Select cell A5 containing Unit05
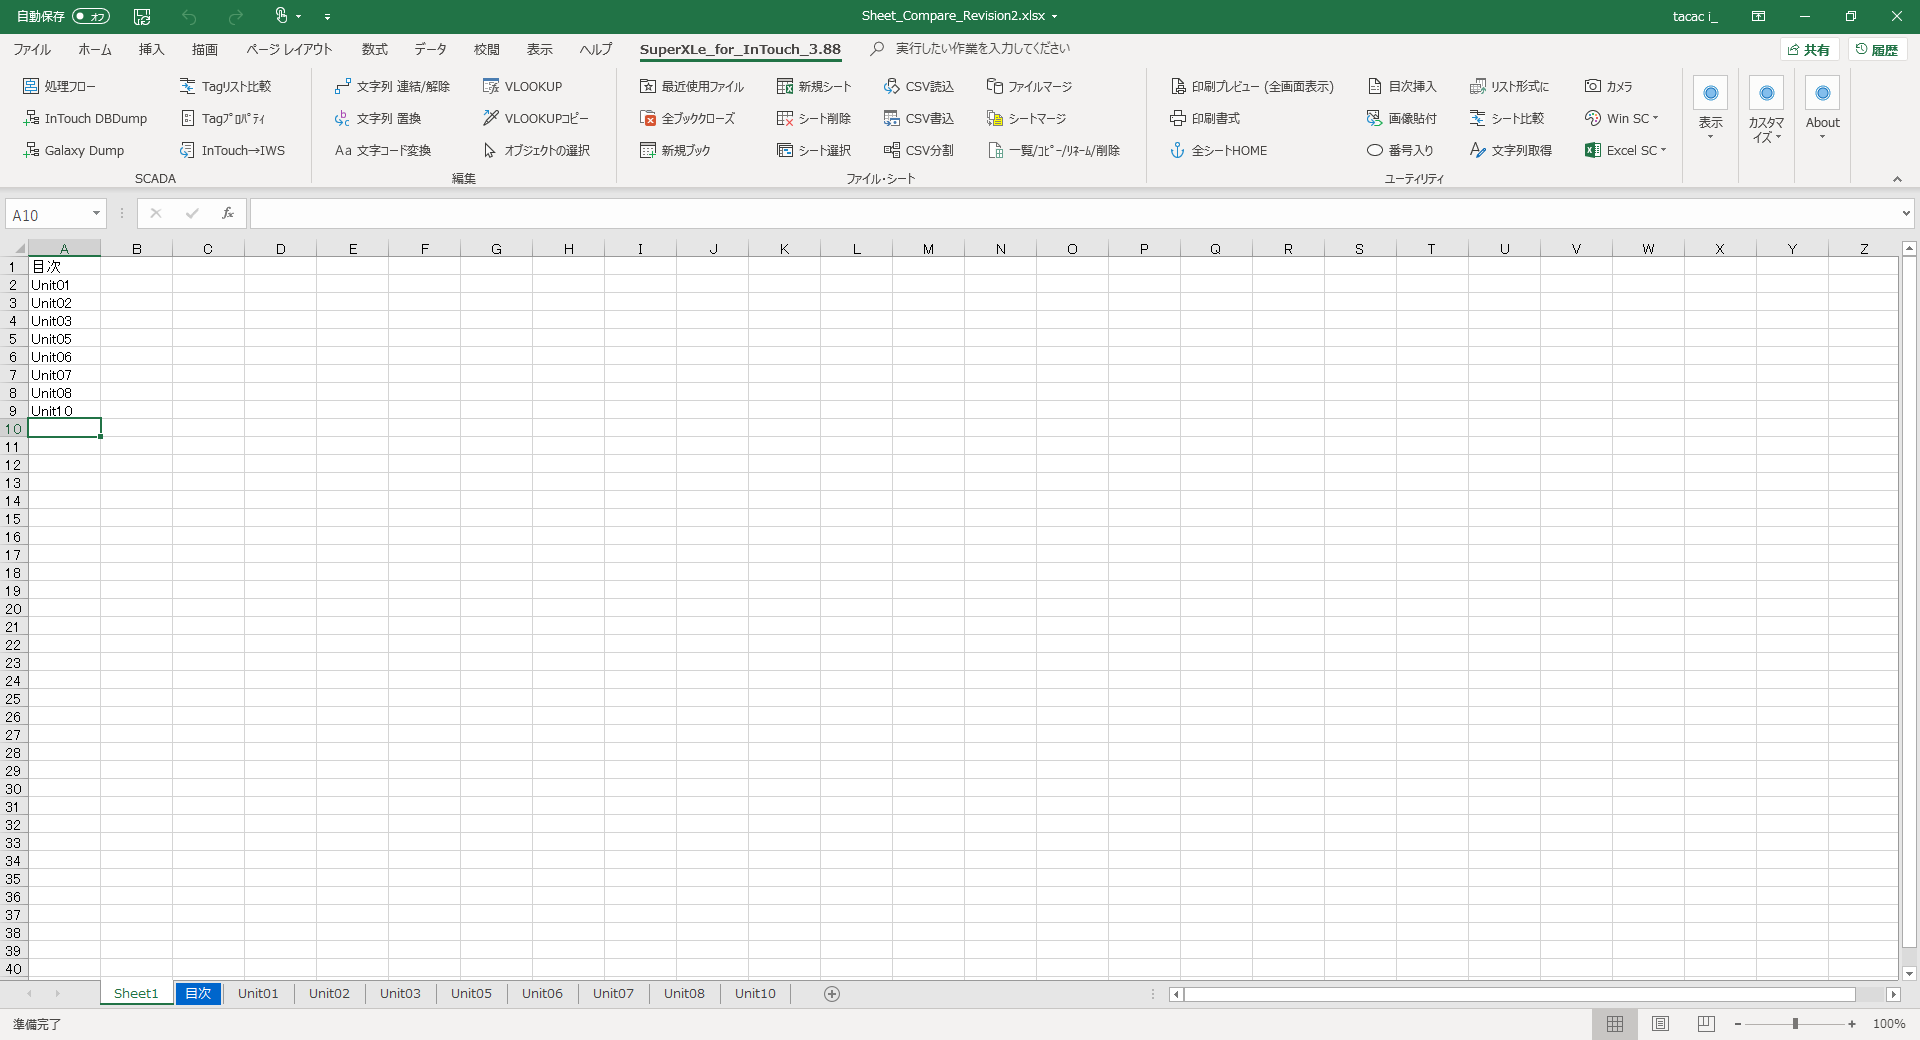 coord(64,338)
